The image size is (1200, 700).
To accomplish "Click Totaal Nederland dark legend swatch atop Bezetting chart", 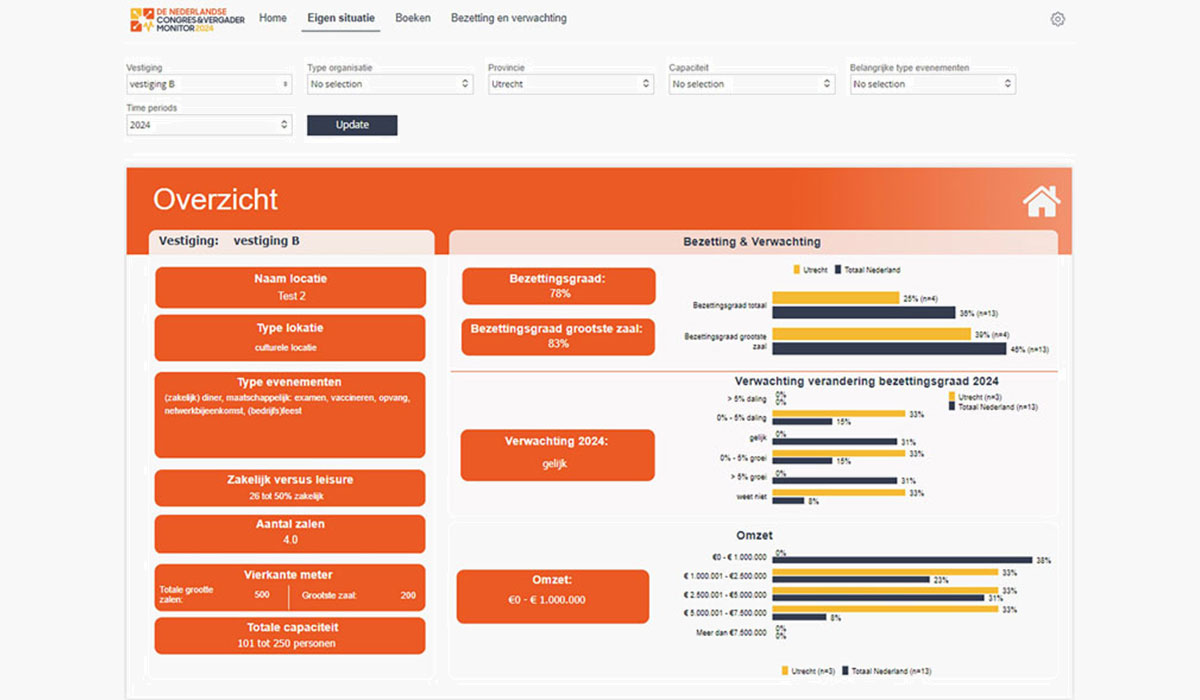I will pyautogui.click(x=838, y=270).
